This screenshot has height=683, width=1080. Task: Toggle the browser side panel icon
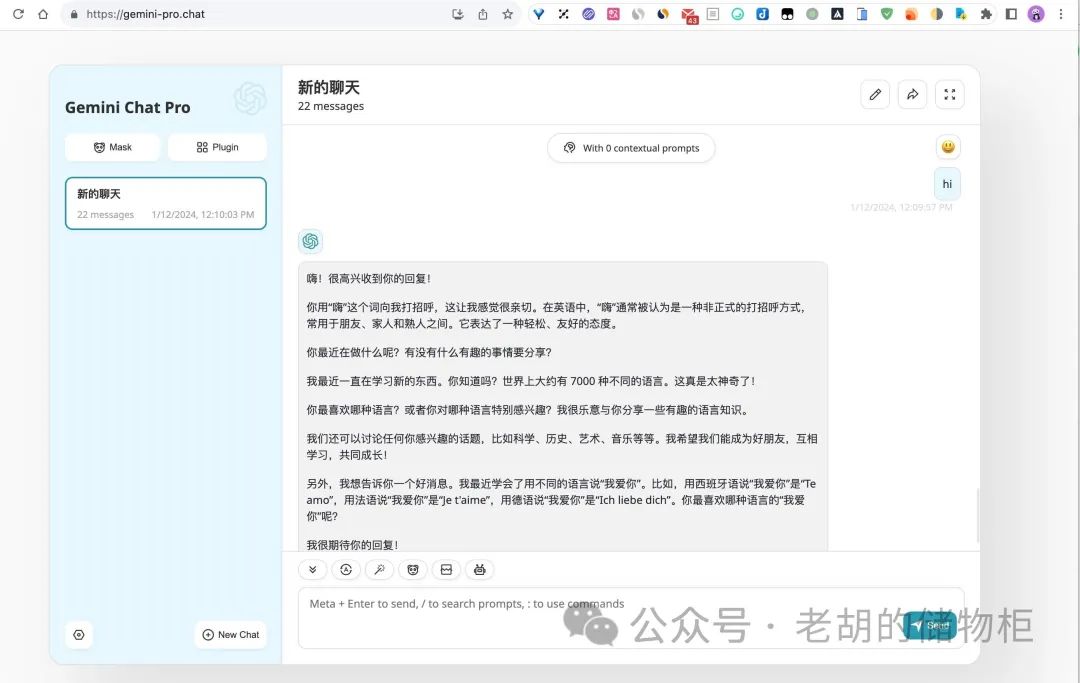[1011, 14]
